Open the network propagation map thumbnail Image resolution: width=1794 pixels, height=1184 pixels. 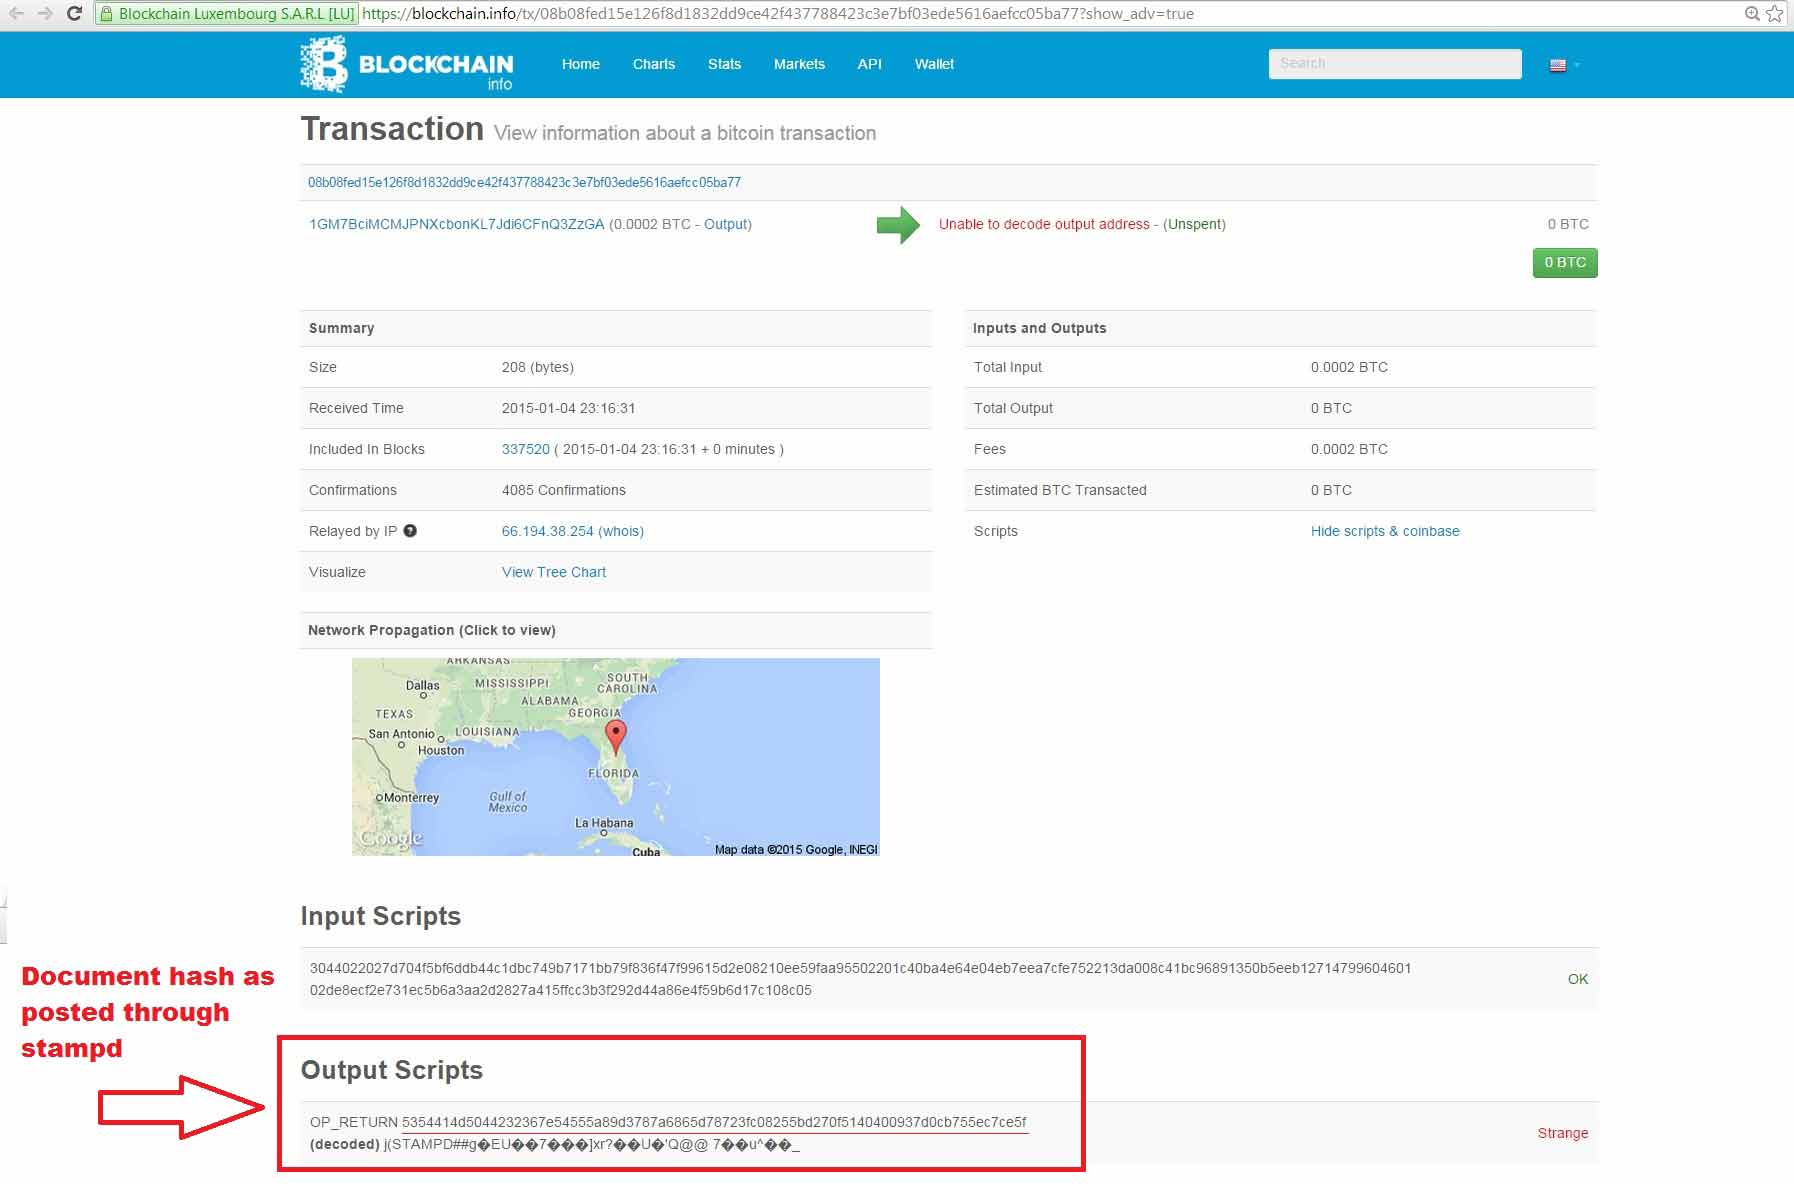(x=616, y=757)
